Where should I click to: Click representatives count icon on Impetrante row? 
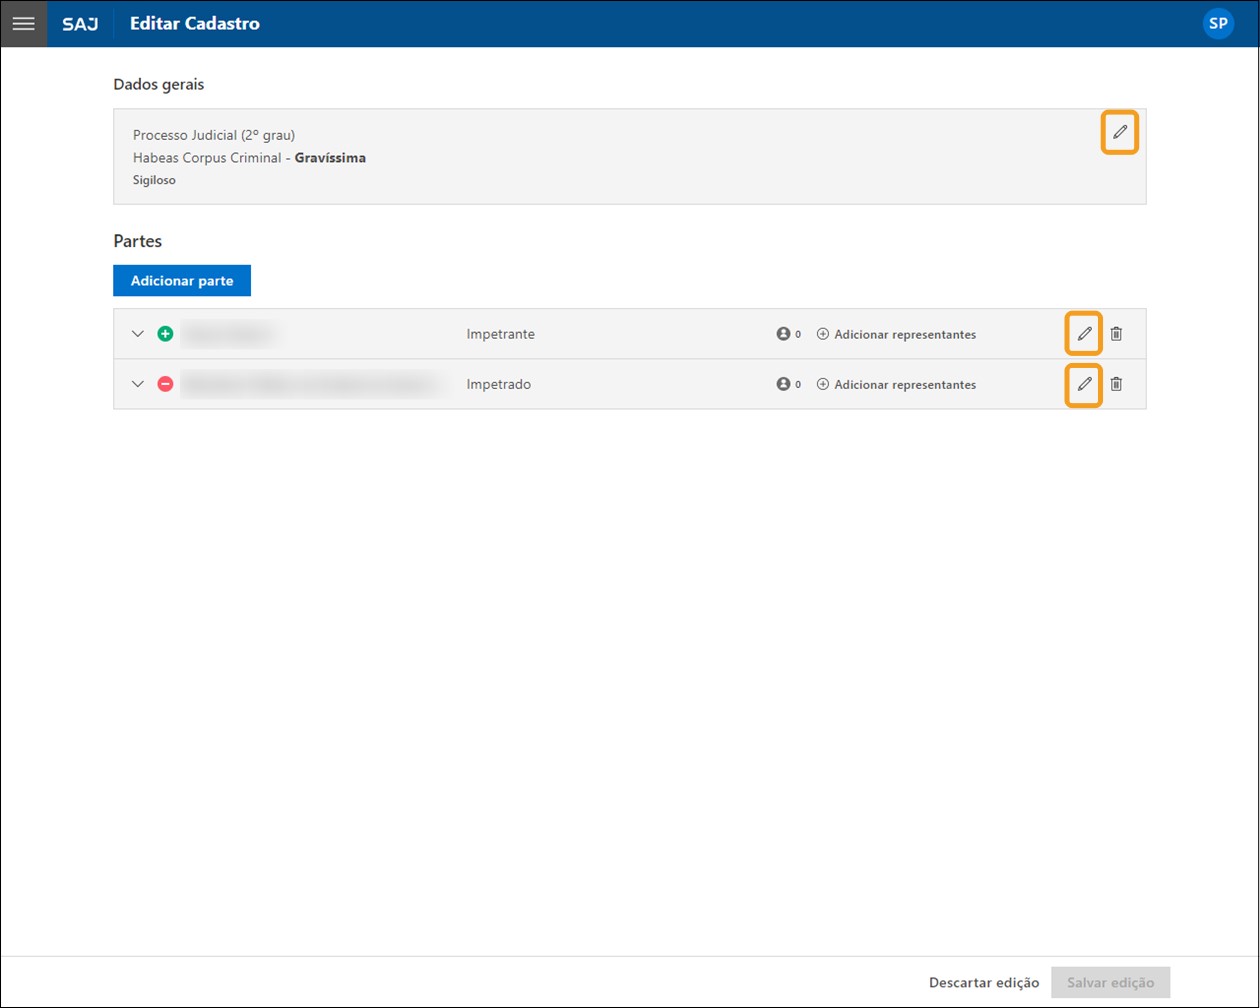[x=784, y=335]
